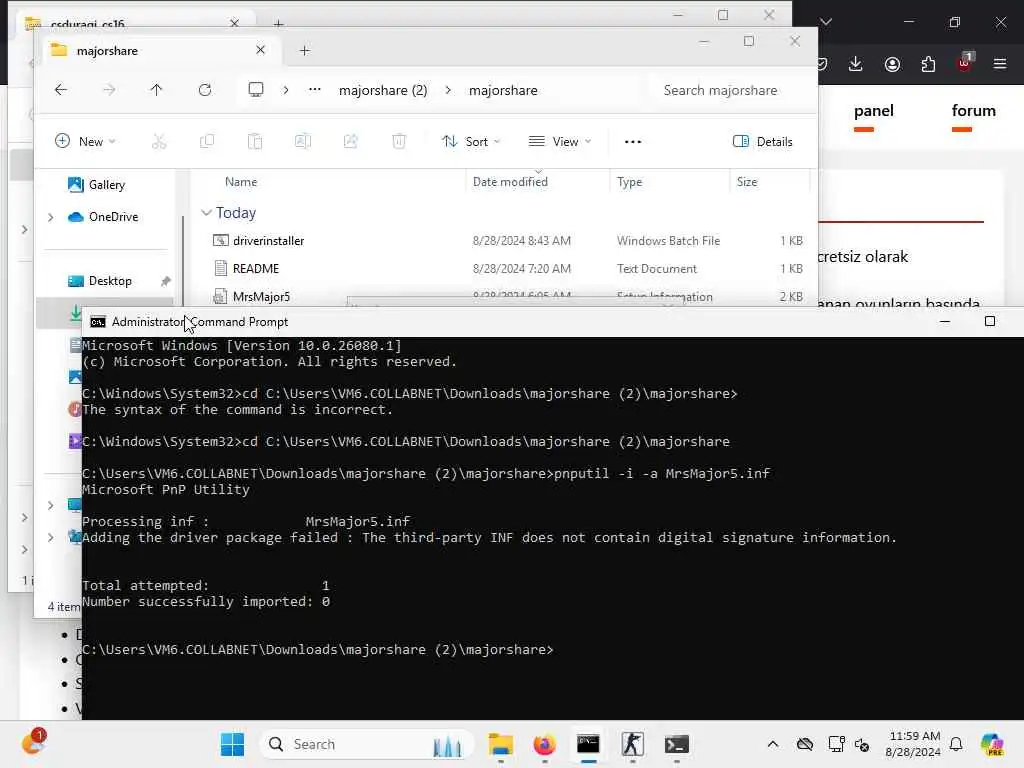Sort by Type column header
Screen dimensions: 1024x768
pos(630,182)
